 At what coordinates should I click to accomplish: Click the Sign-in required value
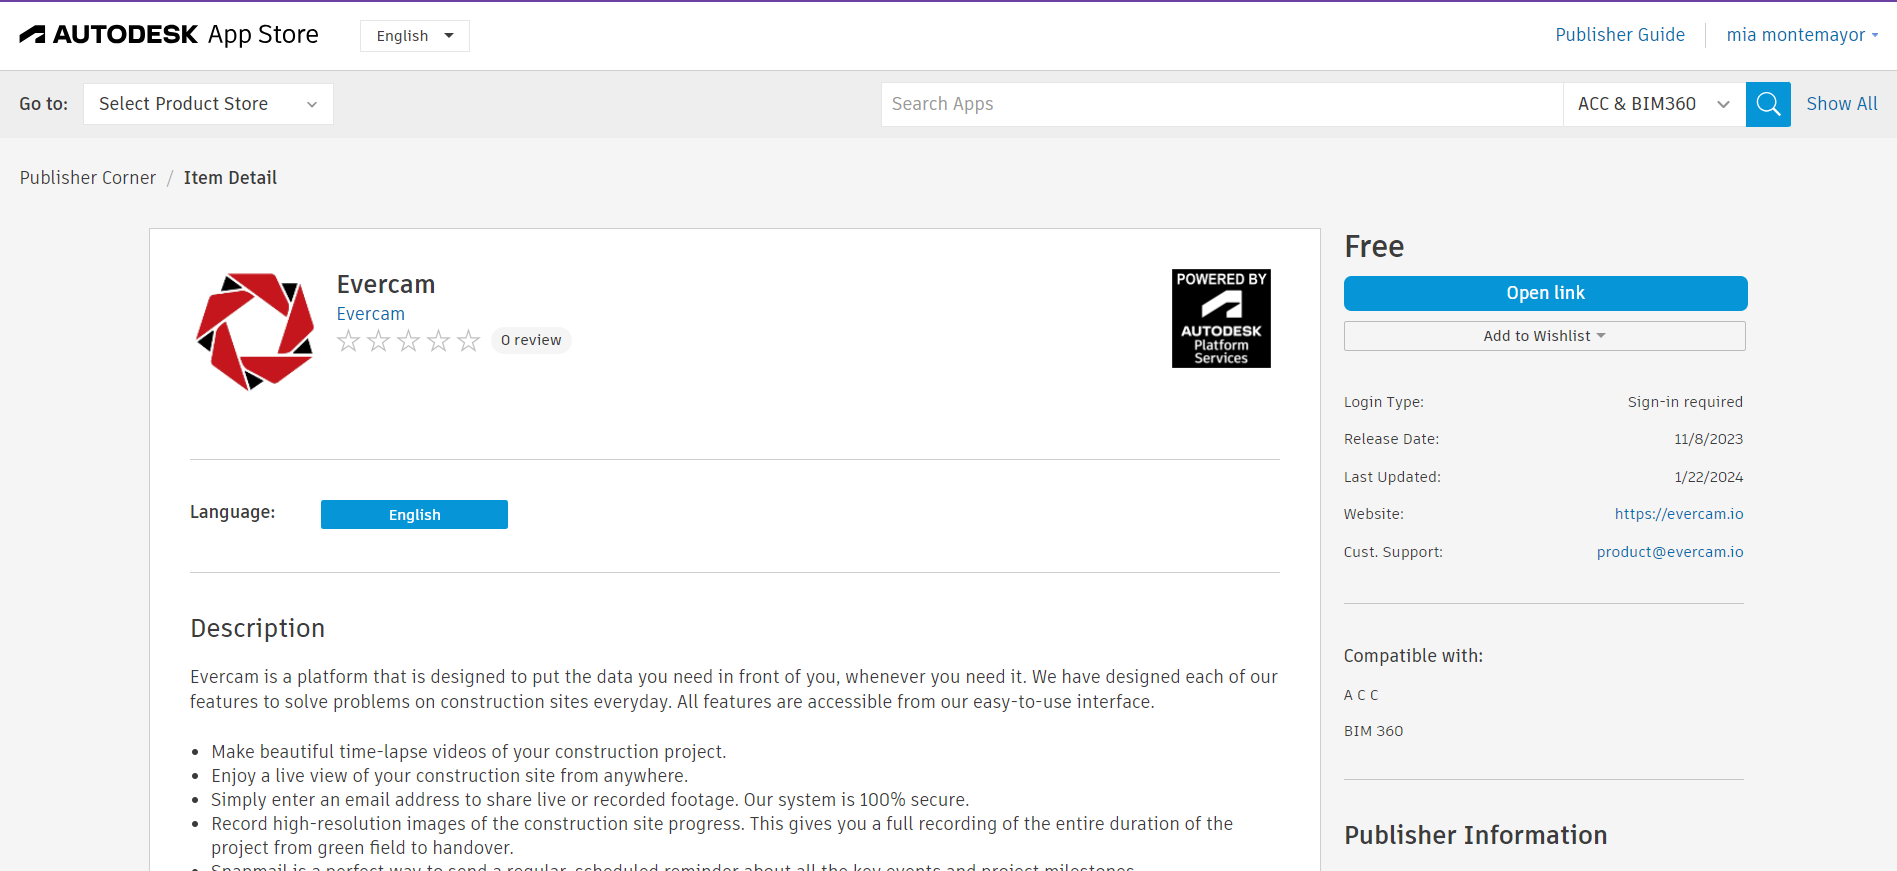[1685, 402]
